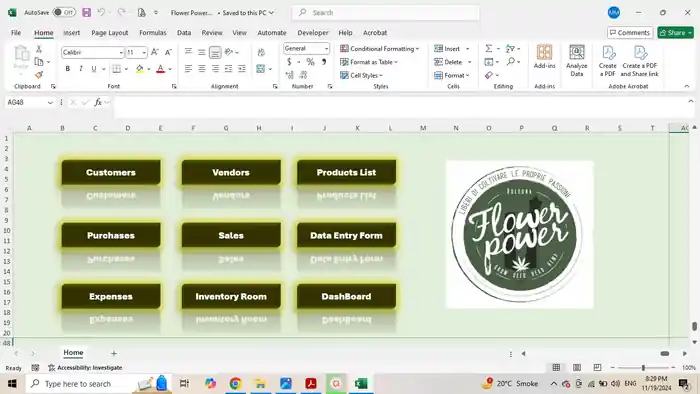Click Create a PDF and Share link
The width and height of the screenshot is (700, 394).
pyautogui.click(x=640, y=61)
